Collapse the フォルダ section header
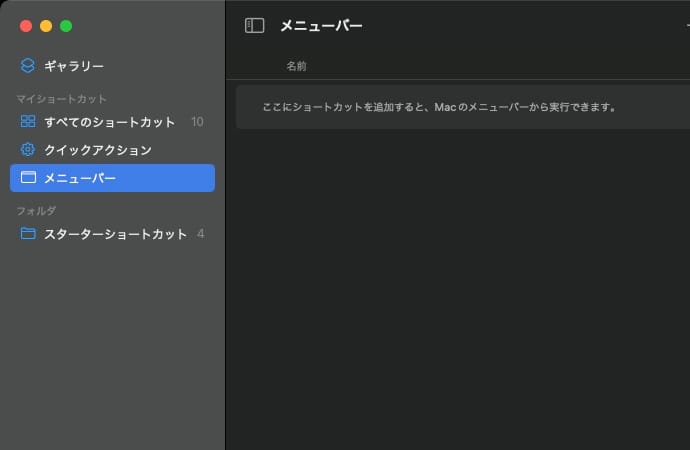The image size is (690, 450). (36, 211)
